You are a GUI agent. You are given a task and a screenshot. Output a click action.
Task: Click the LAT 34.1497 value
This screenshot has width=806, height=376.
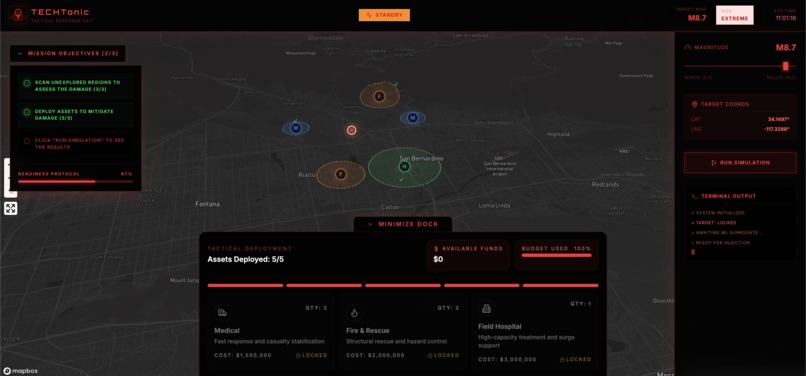pyautogui.click(x=779, y=119)
